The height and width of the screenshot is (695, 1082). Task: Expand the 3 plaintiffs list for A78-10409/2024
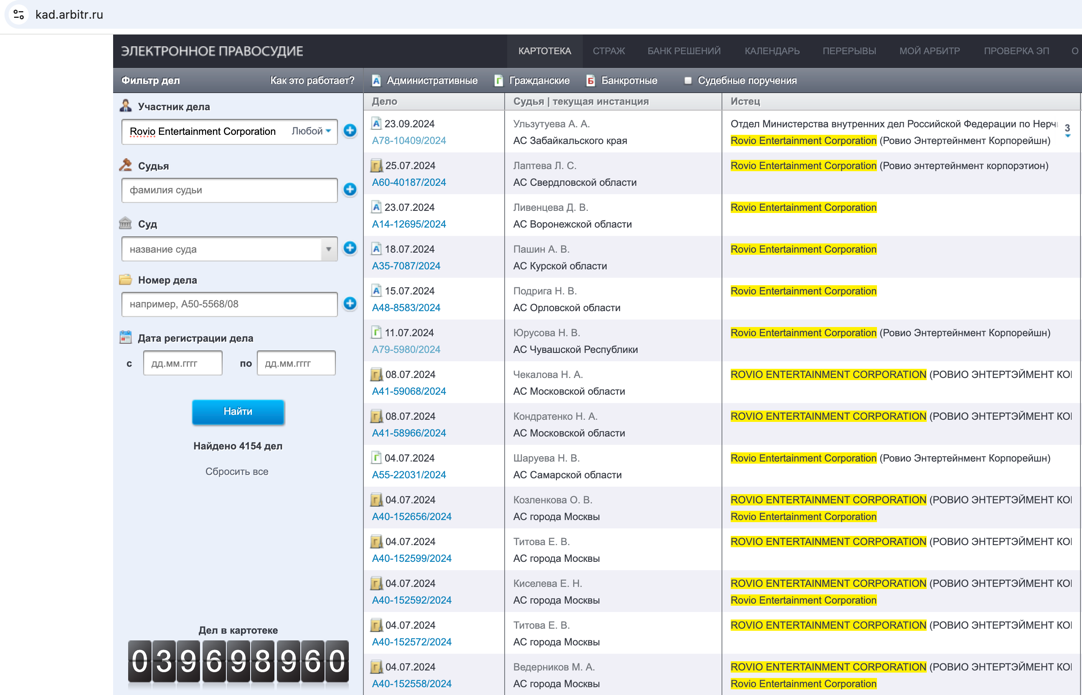tap(1068, 130)
